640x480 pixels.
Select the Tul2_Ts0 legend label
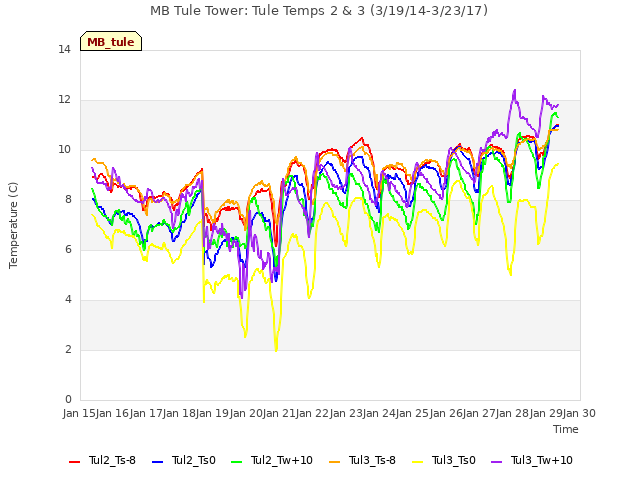193,460
